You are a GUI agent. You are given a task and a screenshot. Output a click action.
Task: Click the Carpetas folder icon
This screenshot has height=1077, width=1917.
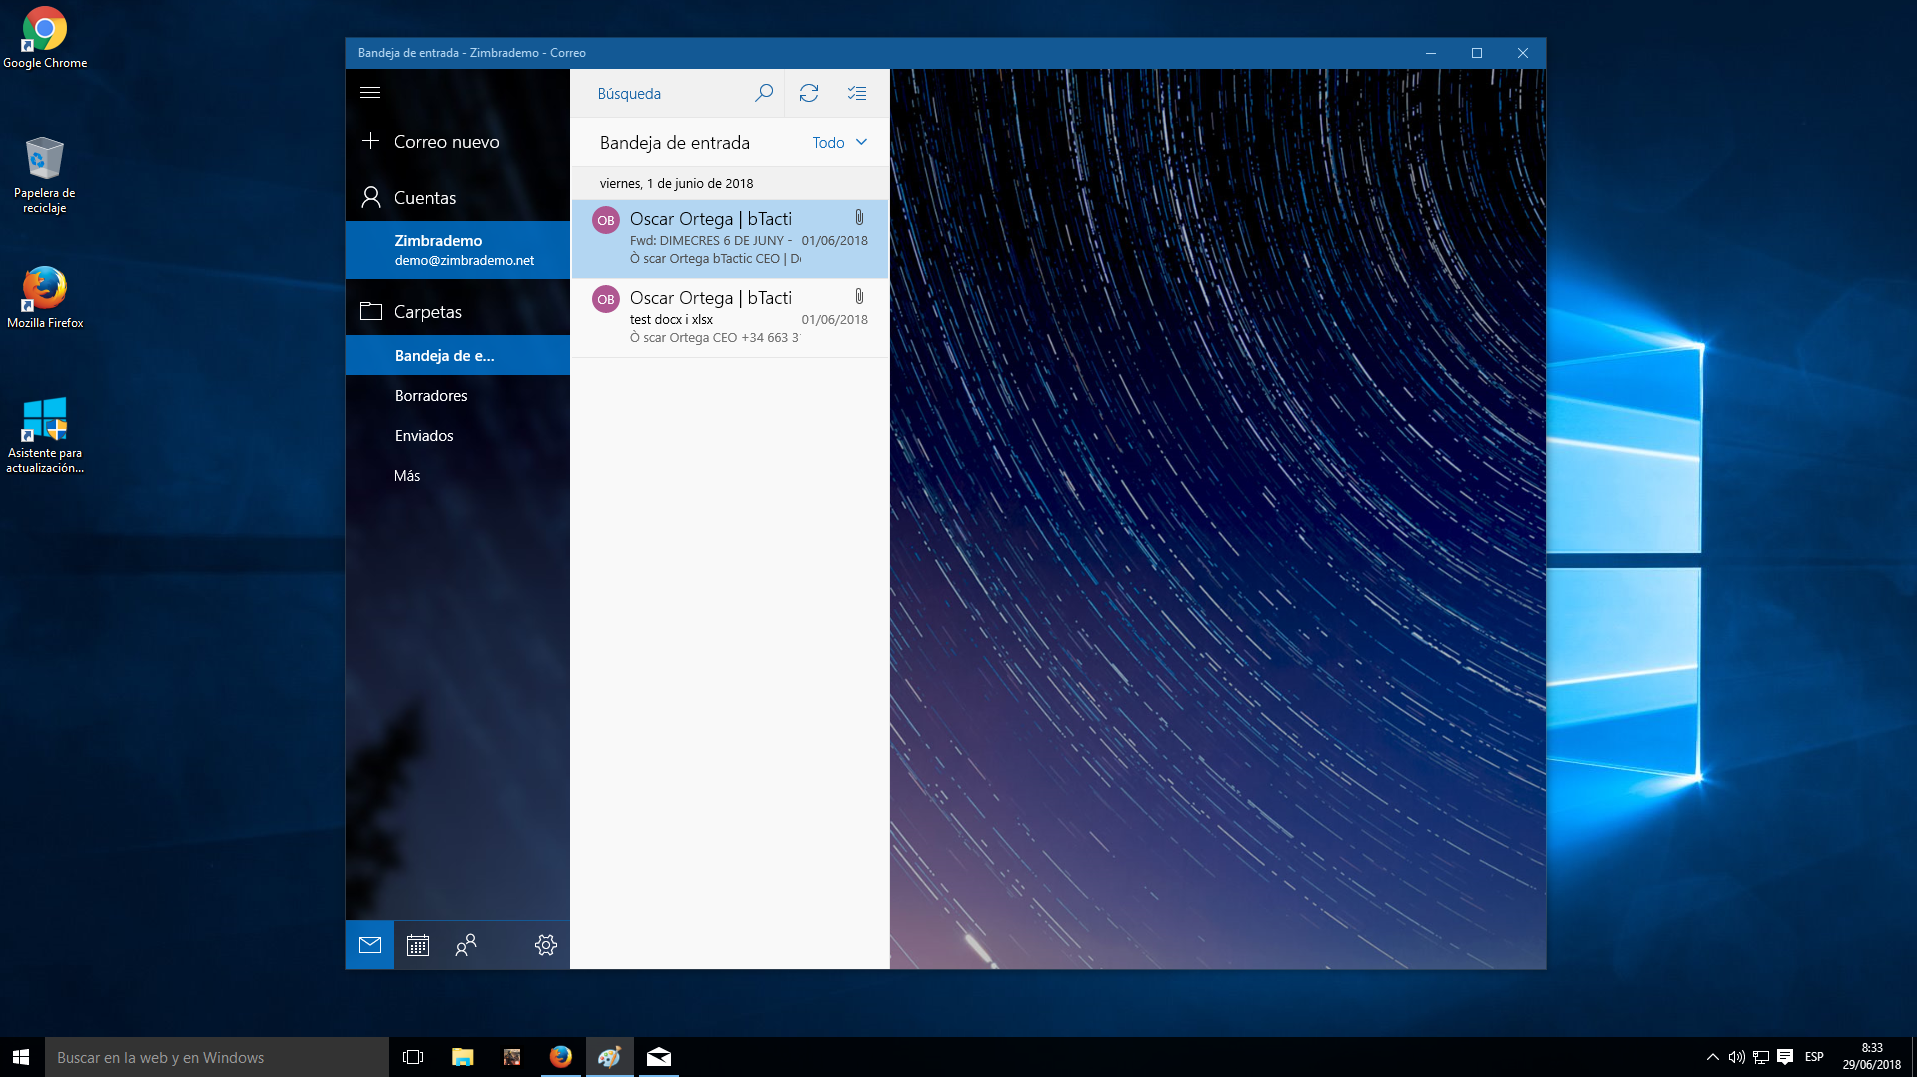pyautogui.click(x=371, y=311)
